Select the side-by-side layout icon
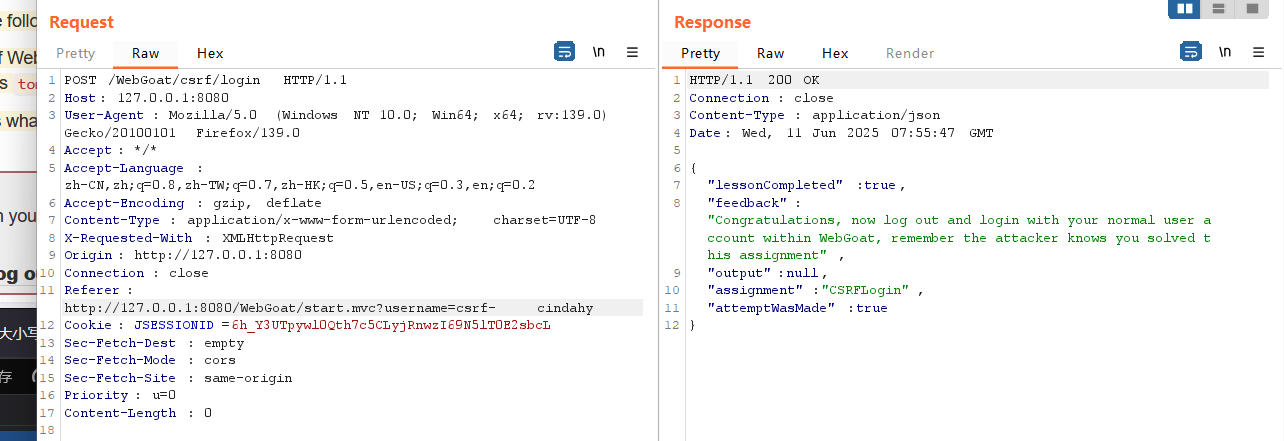1284x441 pixels. 1184,9
